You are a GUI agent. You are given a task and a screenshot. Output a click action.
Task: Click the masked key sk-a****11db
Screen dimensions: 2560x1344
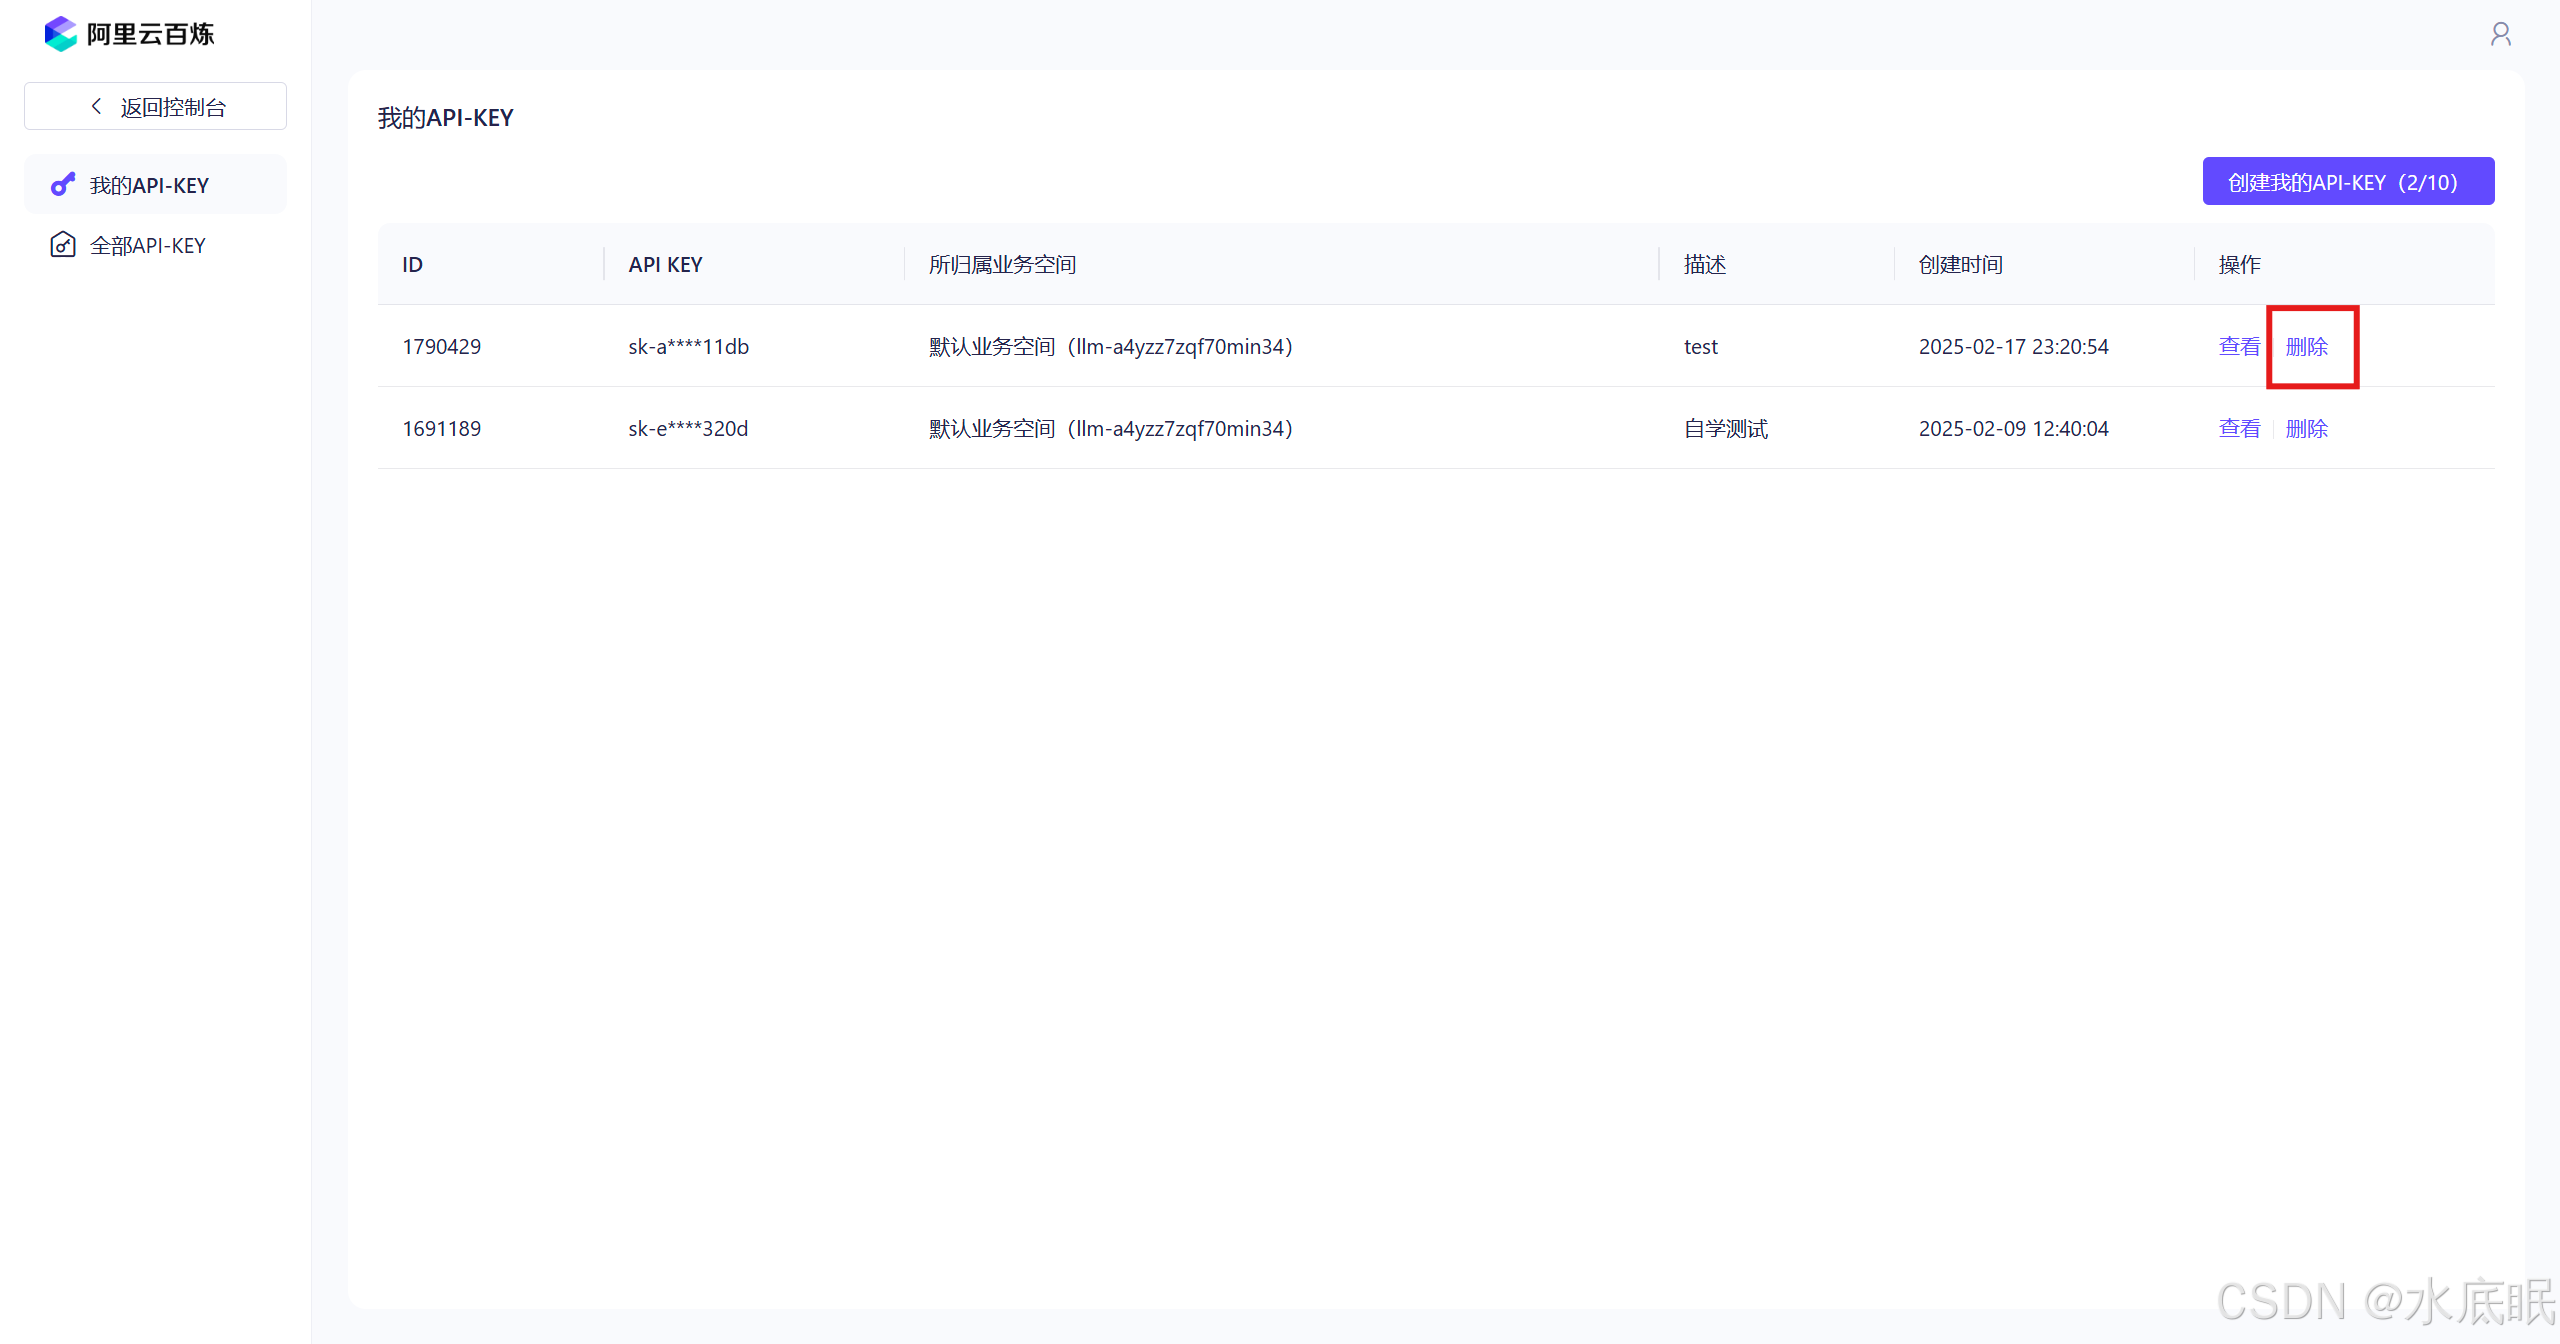[688, 346]
